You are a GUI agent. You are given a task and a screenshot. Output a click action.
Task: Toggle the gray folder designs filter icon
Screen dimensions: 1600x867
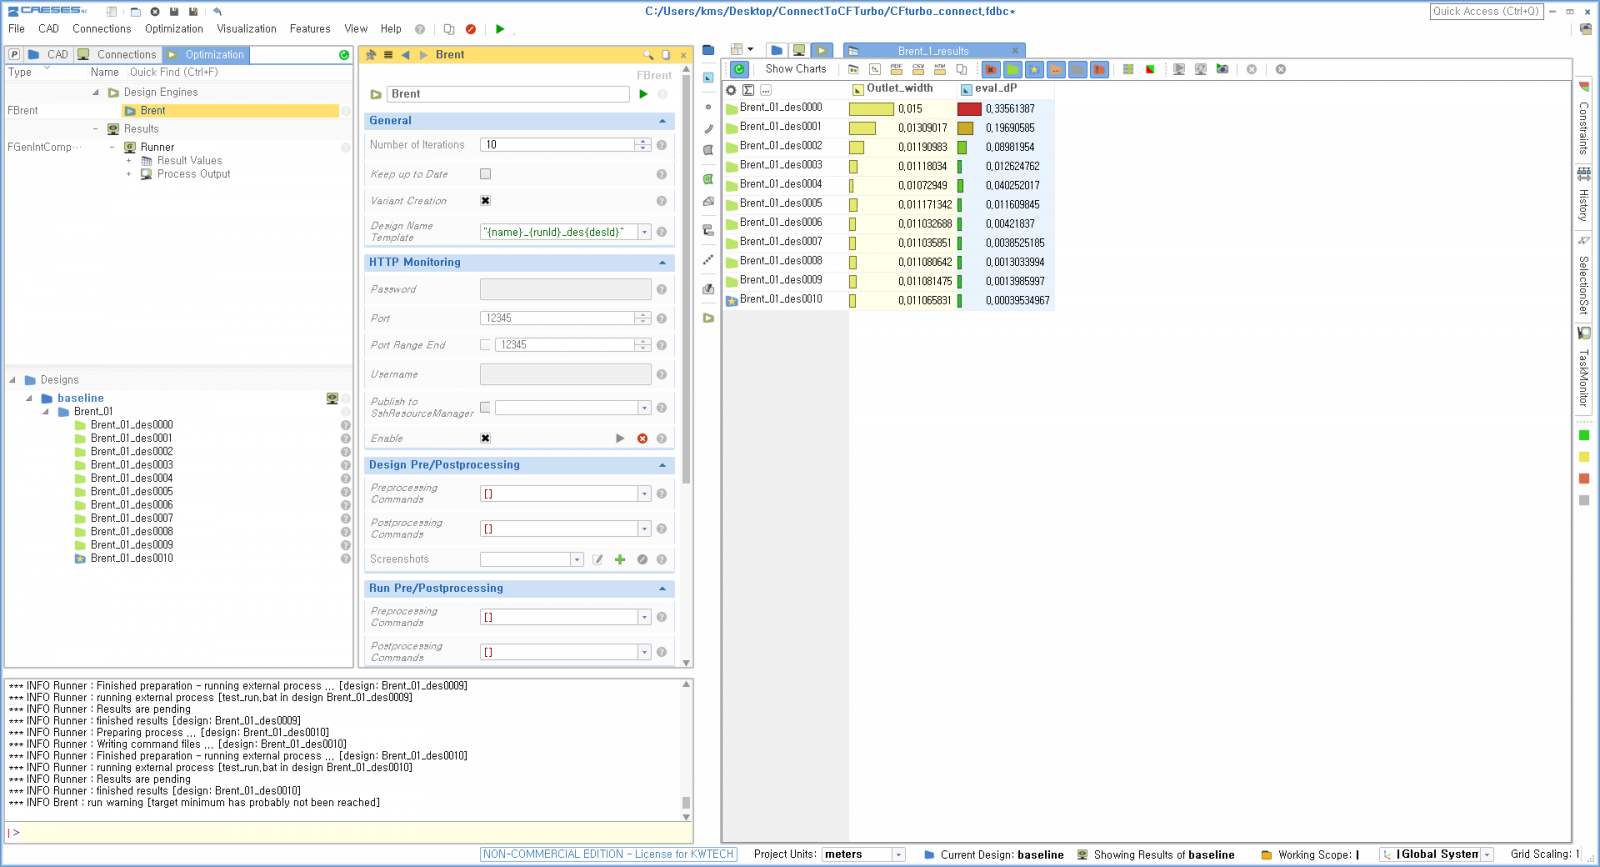tap(1077, 69)
